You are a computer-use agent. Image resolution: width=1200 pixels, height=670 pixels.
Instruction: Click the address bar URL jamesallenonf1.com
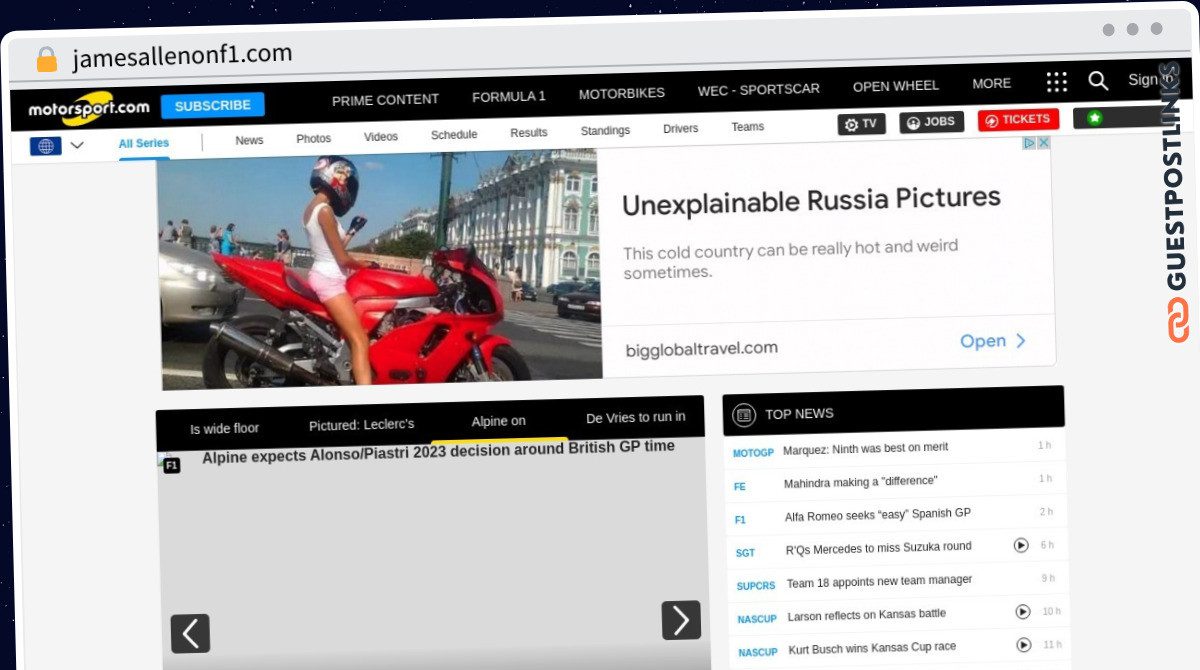point(182,56)
